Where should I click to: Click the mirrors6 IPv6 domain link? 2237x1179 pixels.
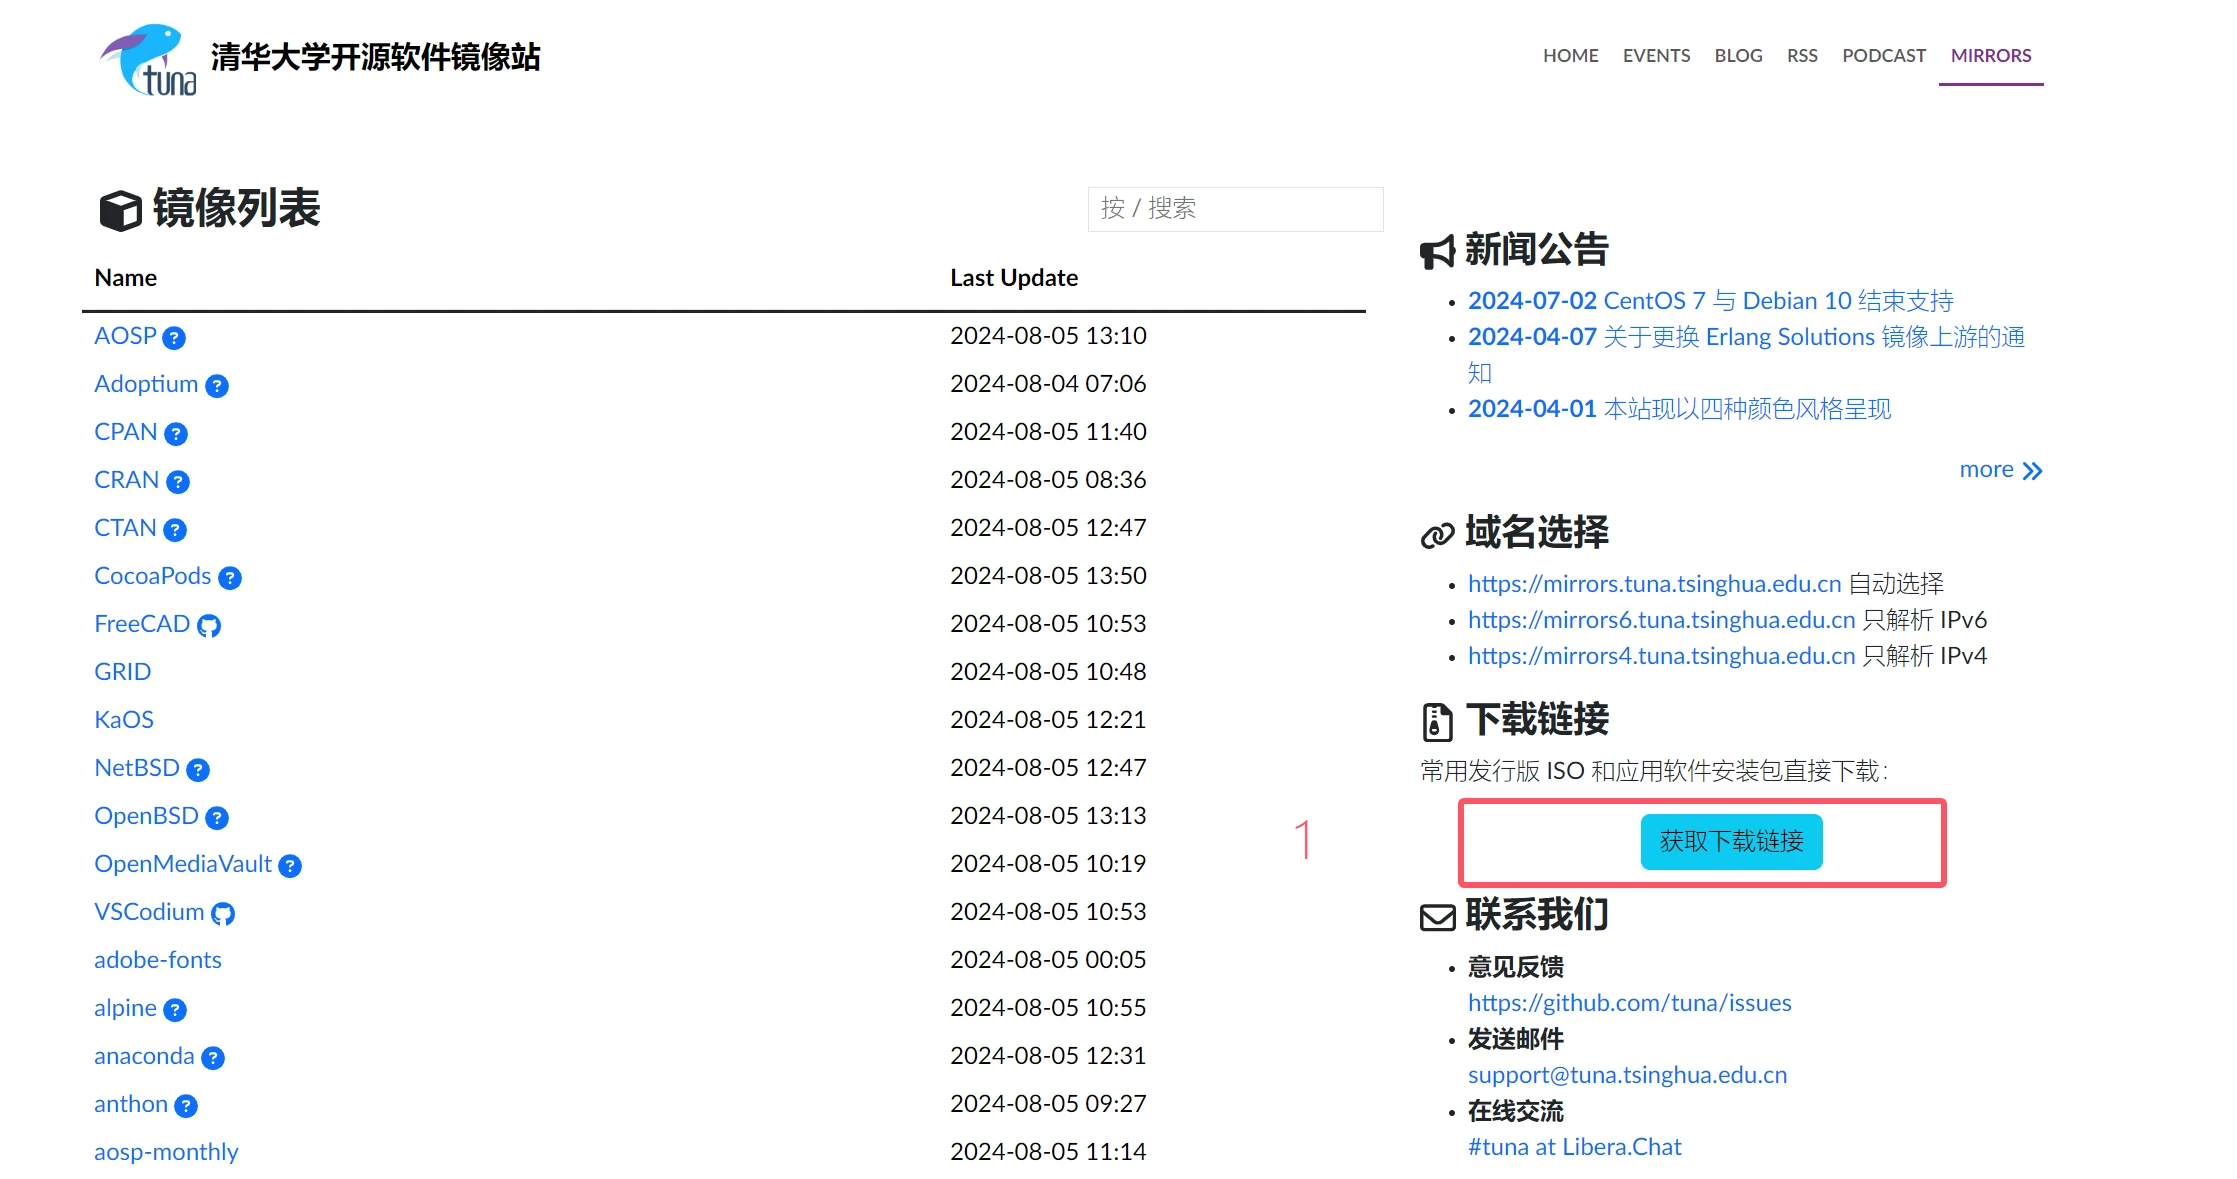(1661, 620)
